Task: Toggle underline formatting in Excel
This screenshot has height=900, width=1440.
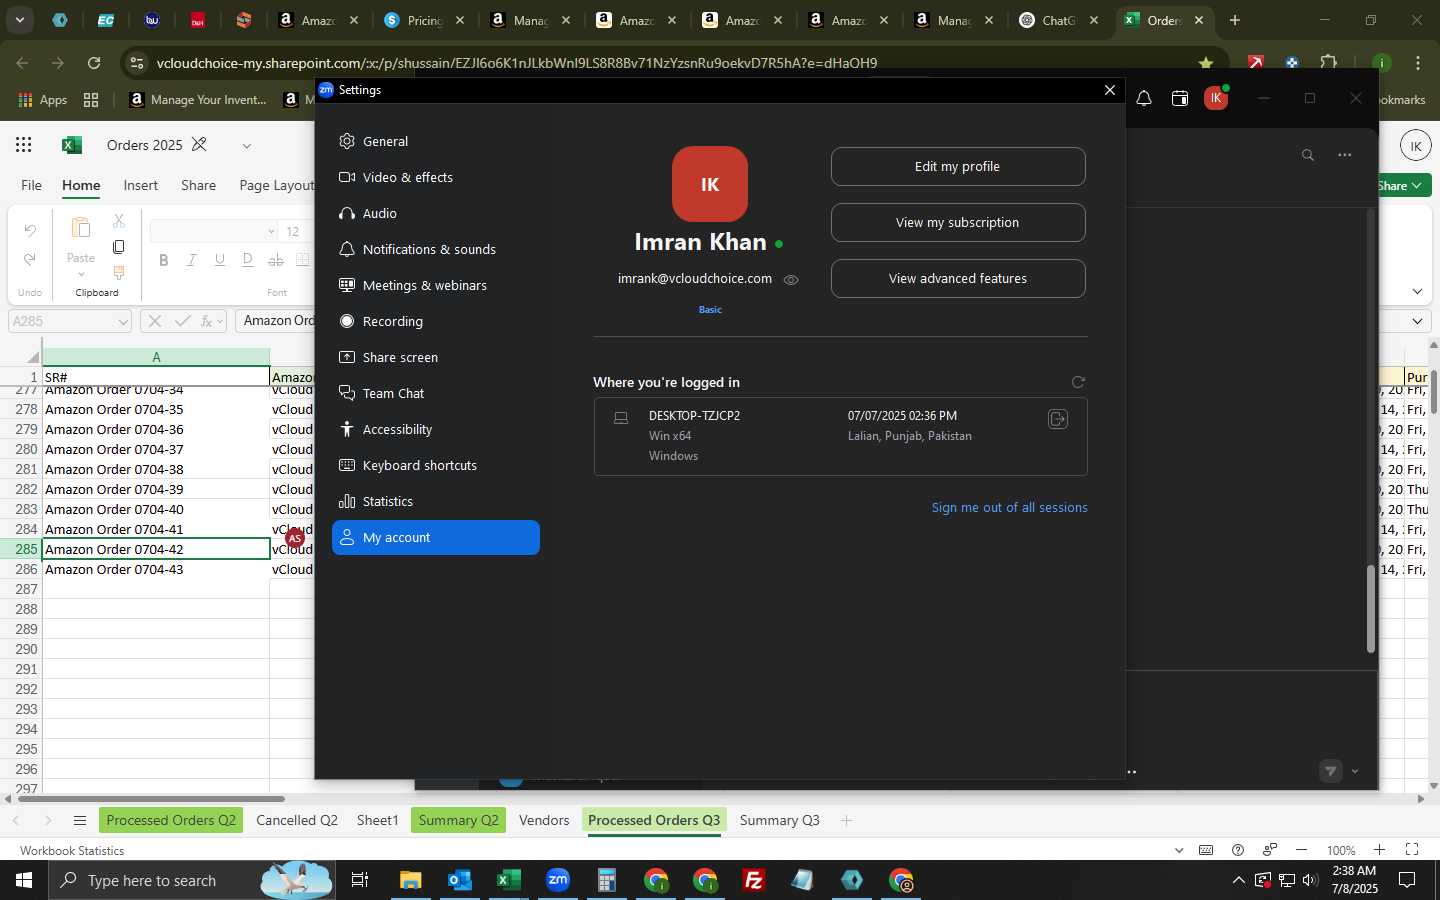Action: click(x=219, y=260)
